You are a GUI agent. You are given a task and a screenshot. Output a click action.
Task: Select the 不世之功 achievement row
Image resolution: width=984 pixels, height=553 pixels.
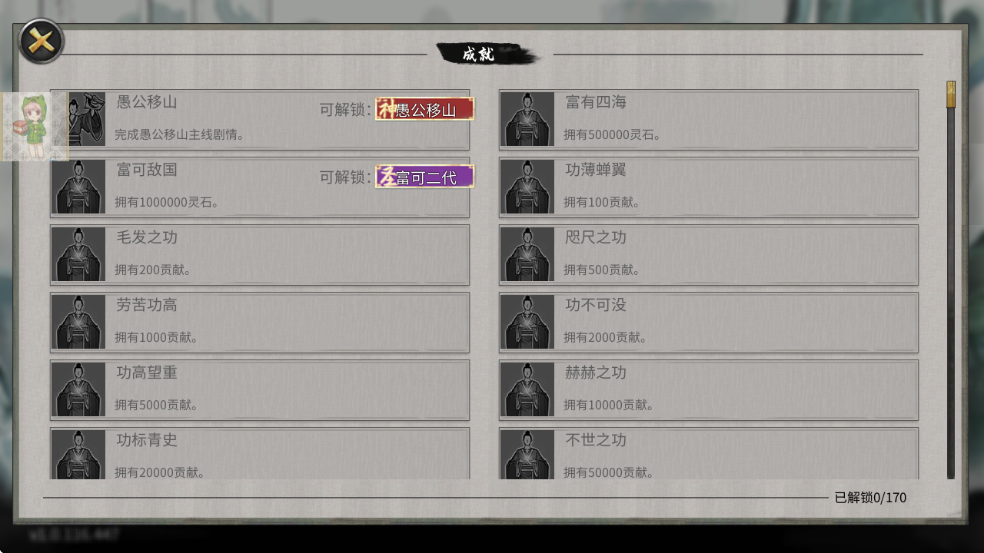[709, 453]
